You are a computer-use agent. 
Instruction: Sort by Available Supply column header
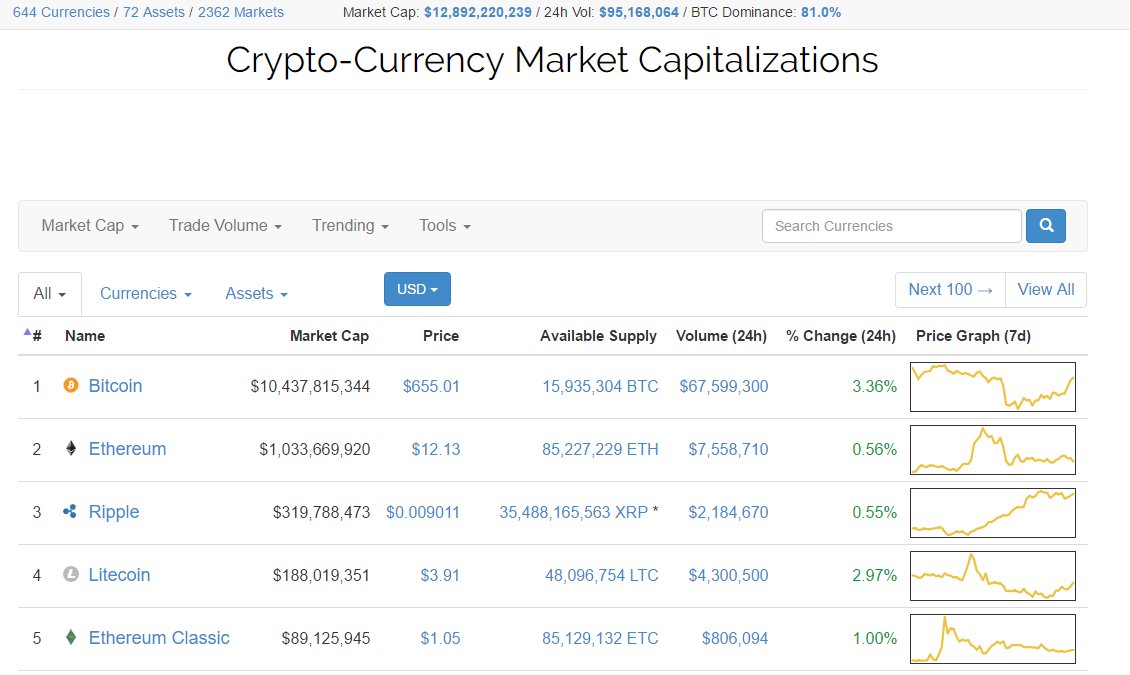click(x=598, y=336)
